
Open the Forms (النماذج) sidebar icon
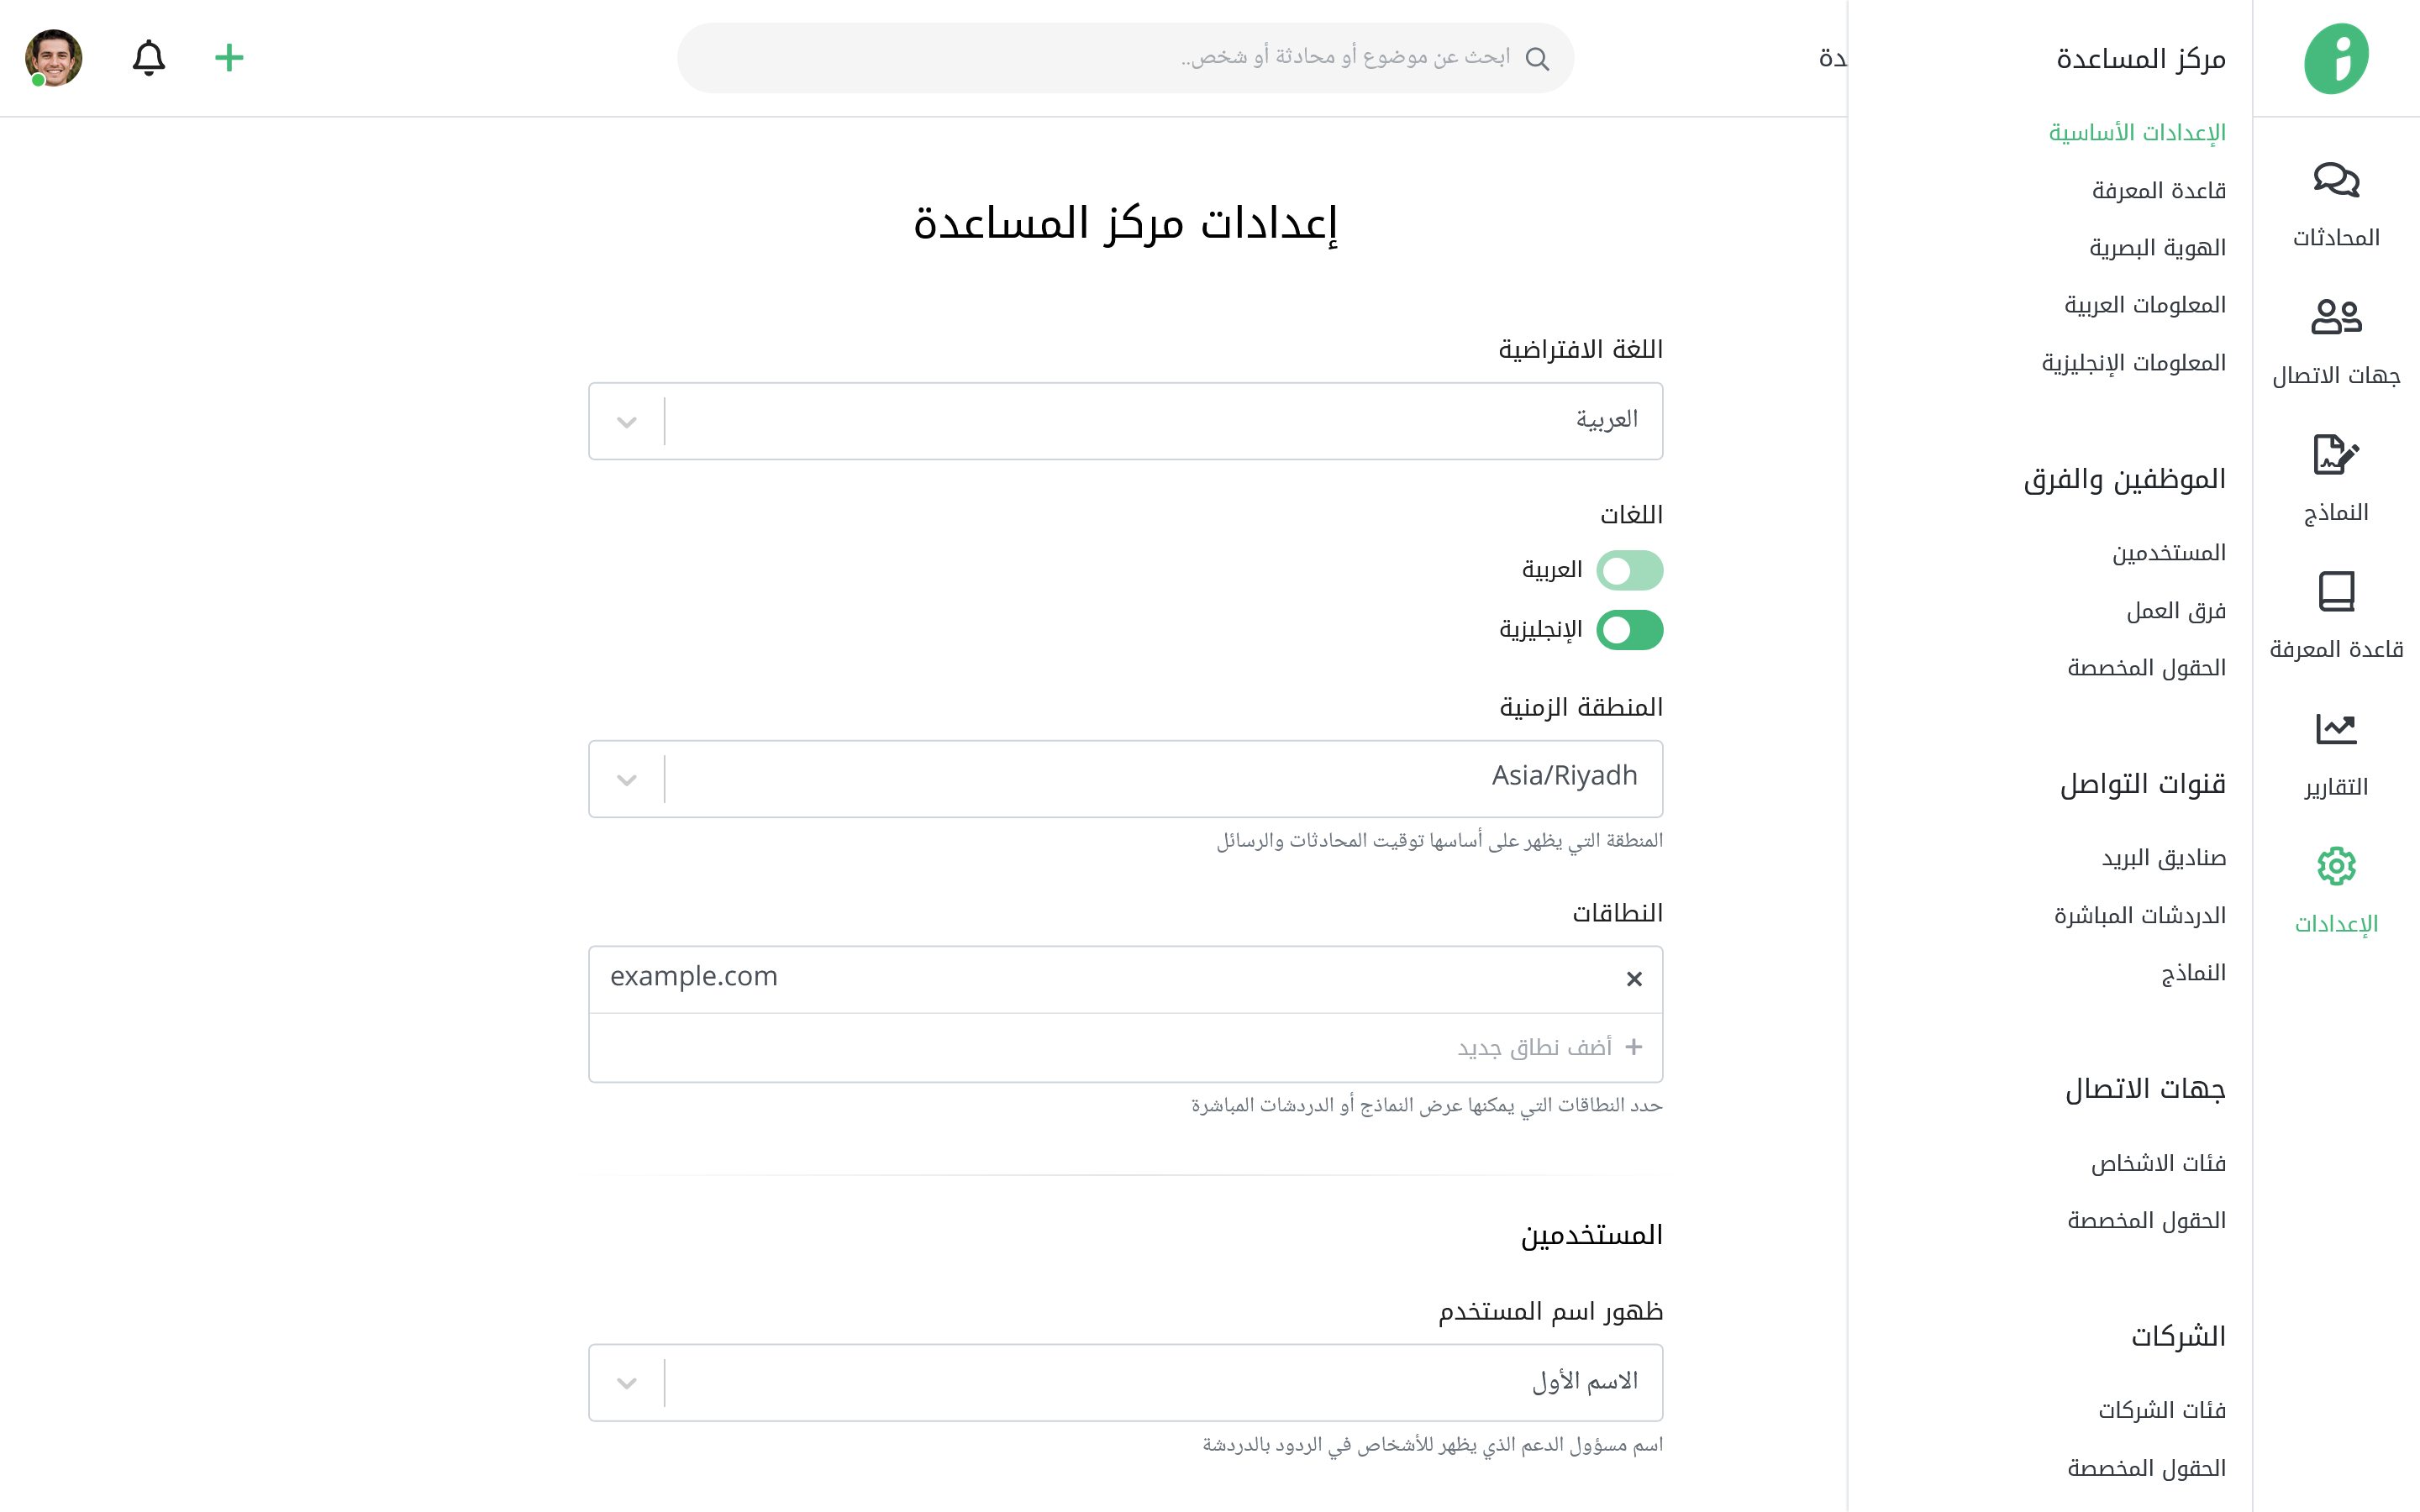(x=2335, y=456)
